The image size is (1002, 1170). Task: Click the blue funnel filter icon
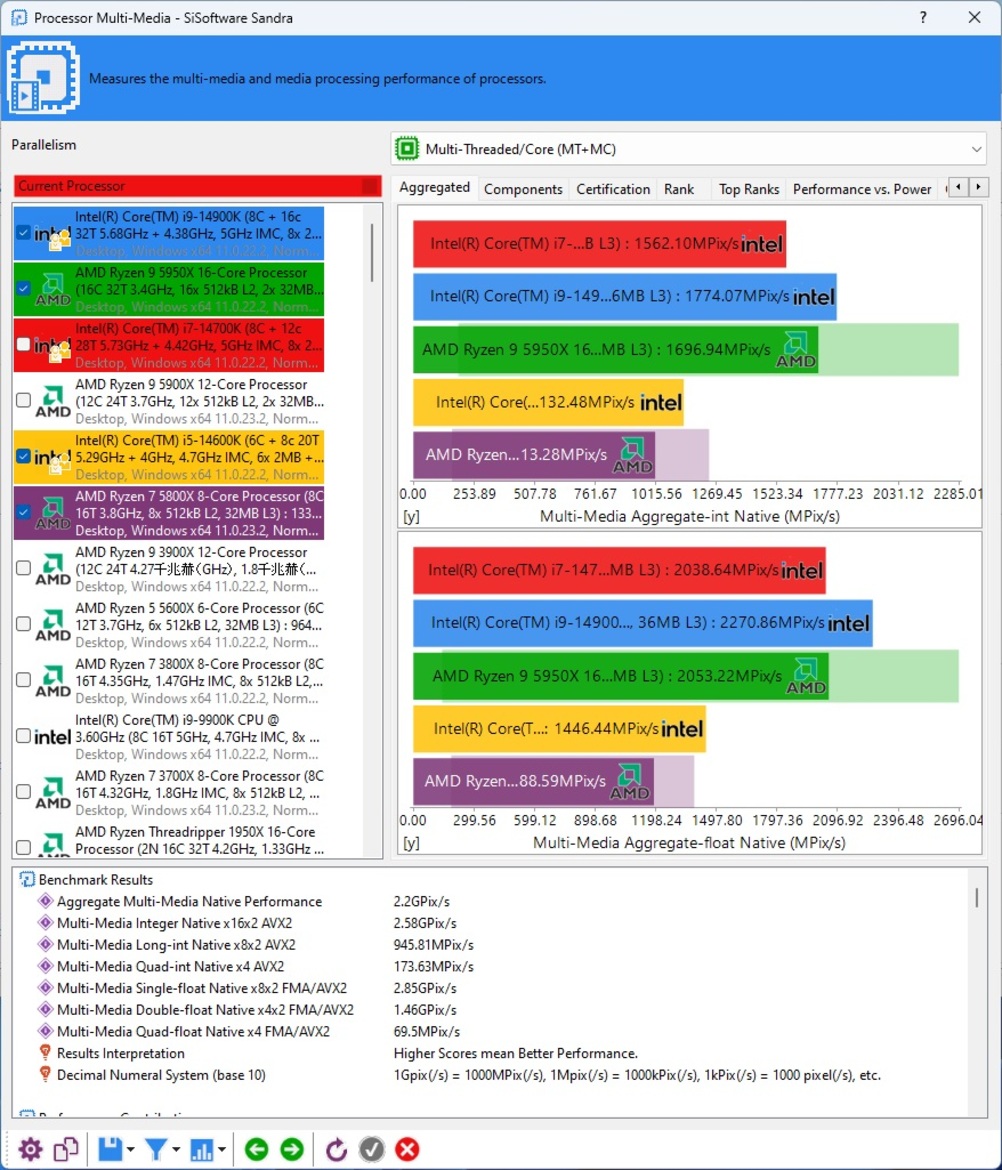pyautogui.click(x=156, y=1149)
